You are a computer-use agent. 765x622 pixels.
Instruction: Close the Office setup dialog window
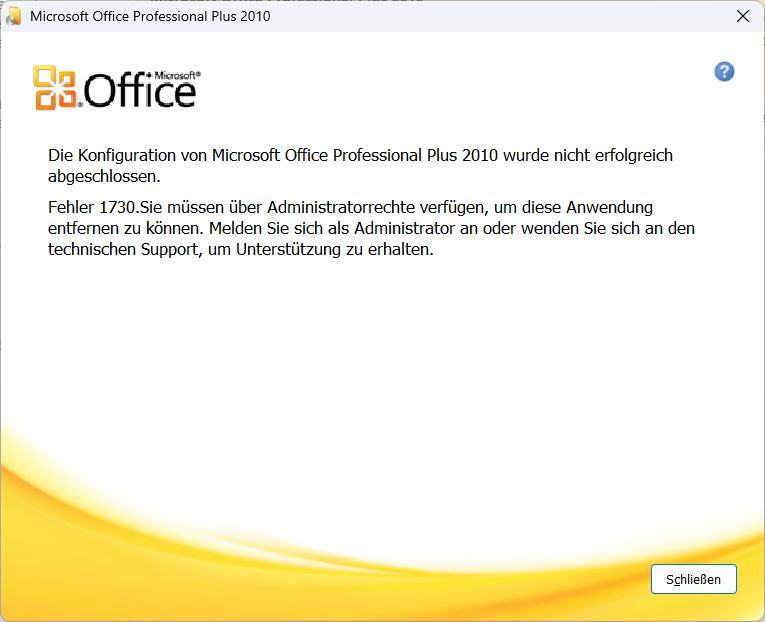(743, 16)
